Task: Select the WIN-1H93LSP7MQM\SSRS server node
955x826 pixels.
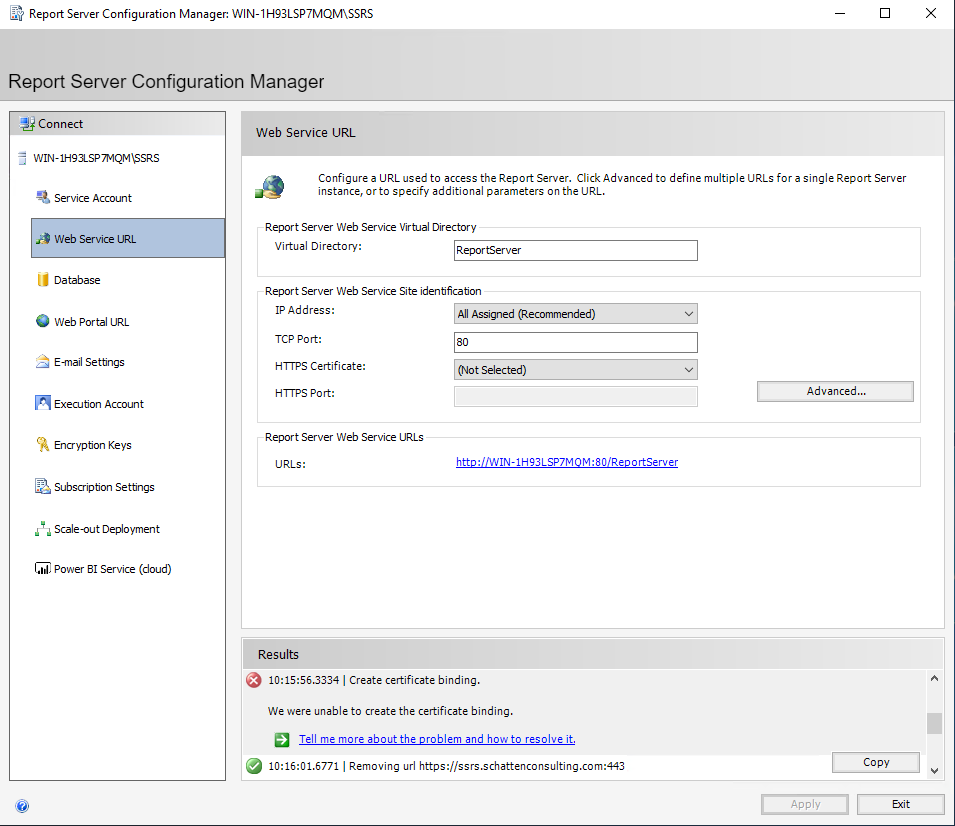Action: 95,158
